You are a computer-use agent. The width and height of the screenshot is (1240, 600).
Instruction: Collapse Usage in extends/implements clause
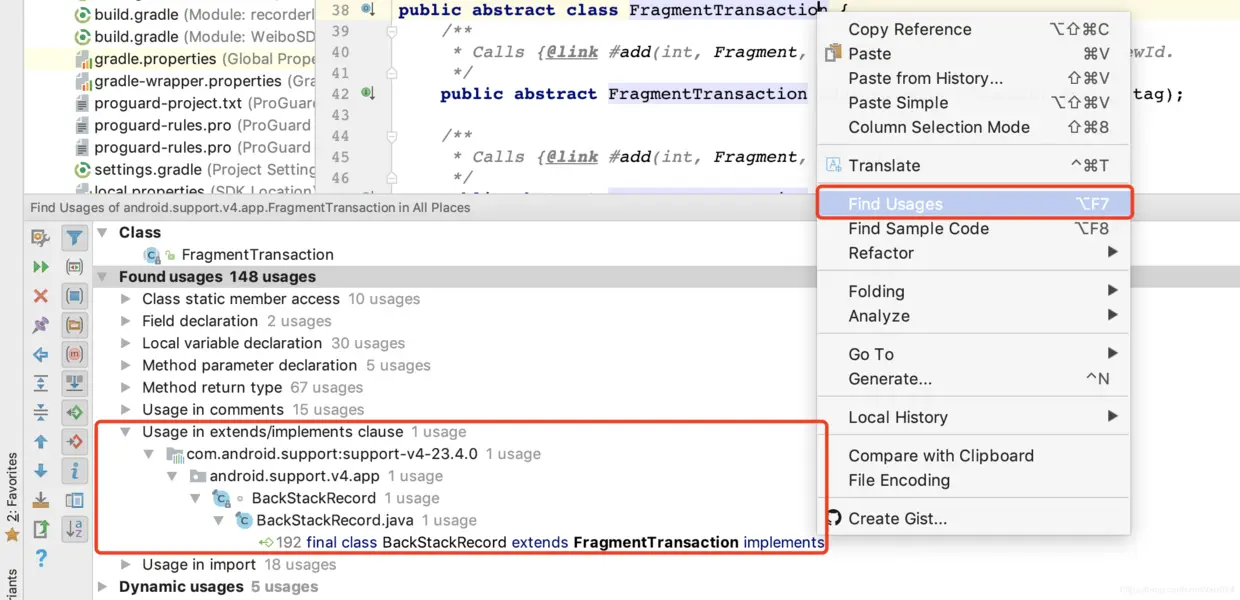pyautogui.click(x=125, y=432)
